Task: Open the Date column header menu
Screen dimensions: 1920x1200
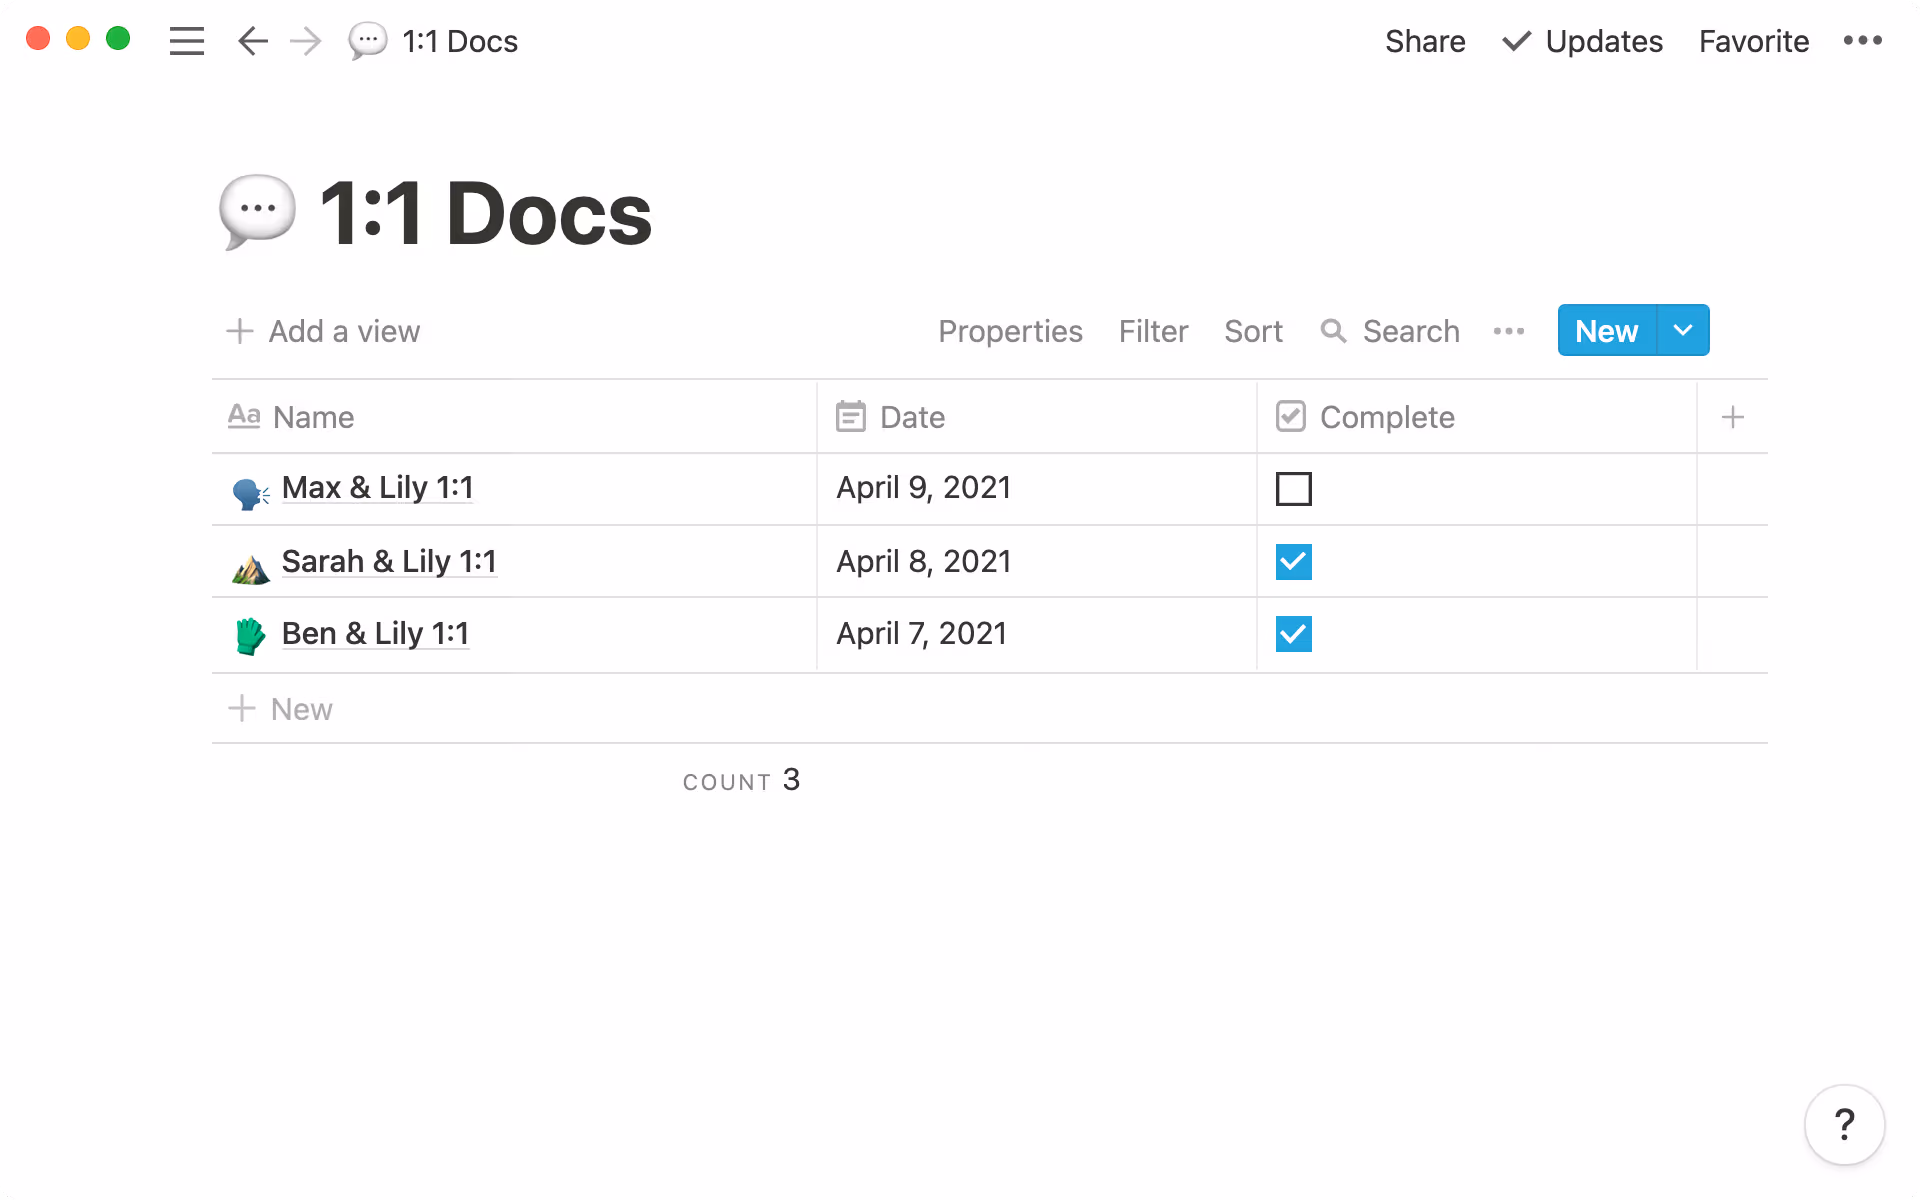Action: (x=912, y=417)
